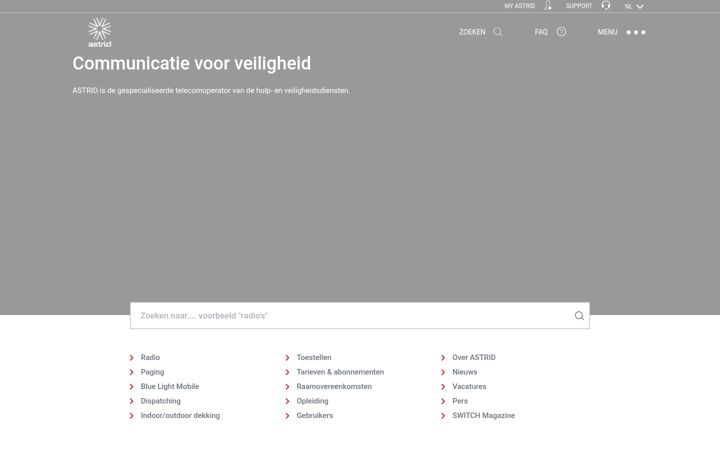Viewport: 720px width, 450px height.
Task: Click red chevron beside Over ASTRID
Action: coord(443,357)
